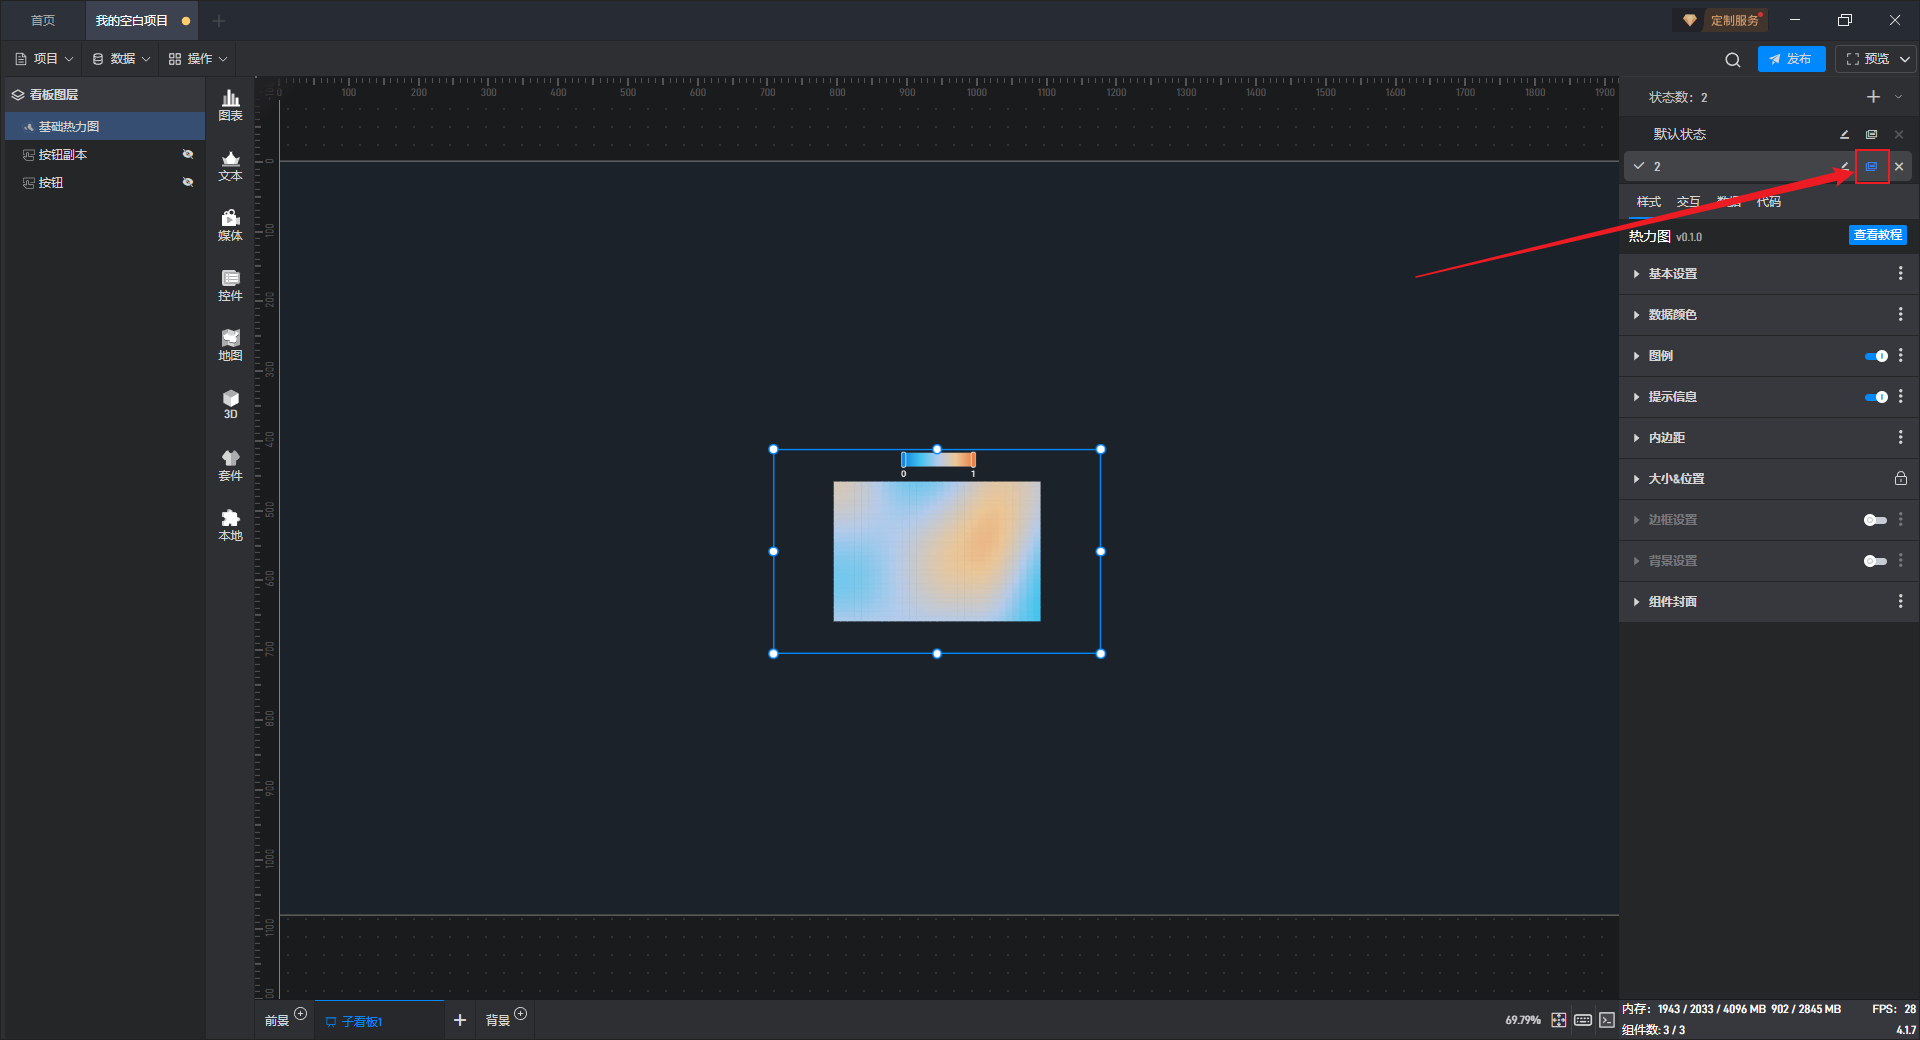The height and width of the screenshot is (1040, 1920).
Task: Open the 媒体 media components panel
Action: click(230, 225)
